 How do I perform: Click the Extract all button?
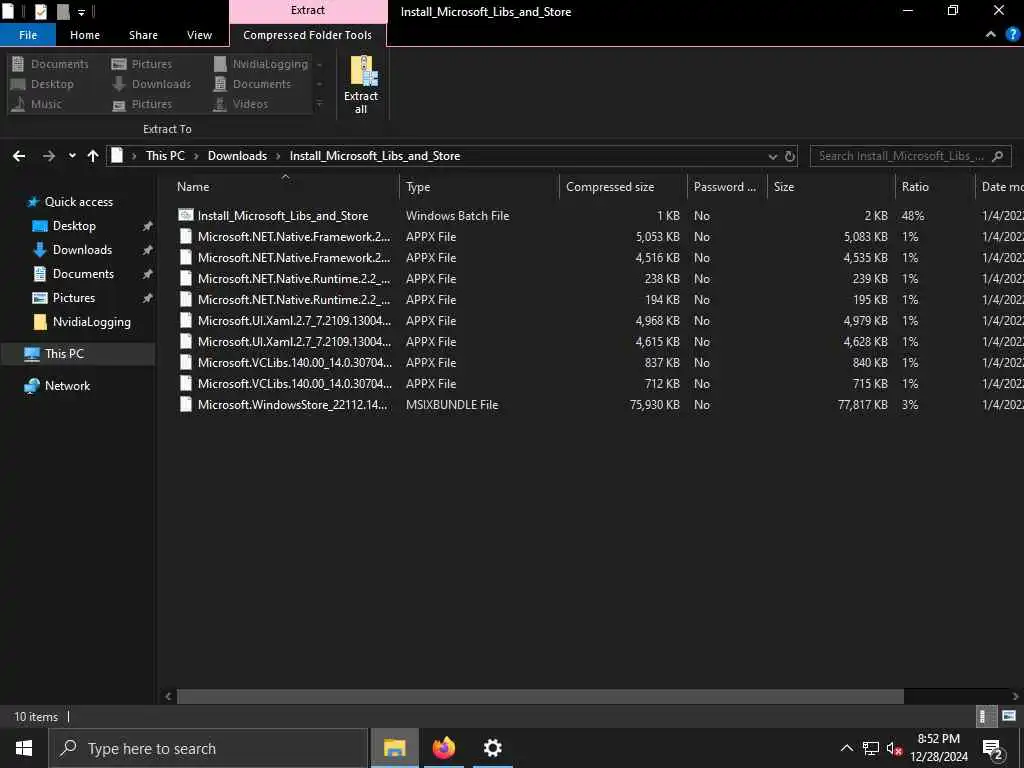pos(361,84)
